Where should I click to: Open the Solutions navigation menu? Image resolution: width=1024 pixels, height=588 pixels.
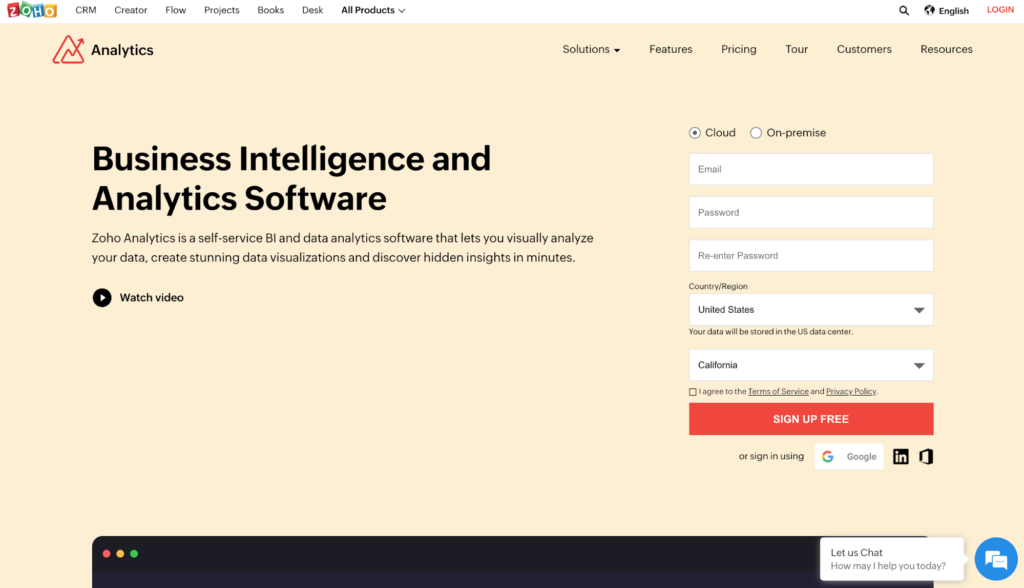591,49
